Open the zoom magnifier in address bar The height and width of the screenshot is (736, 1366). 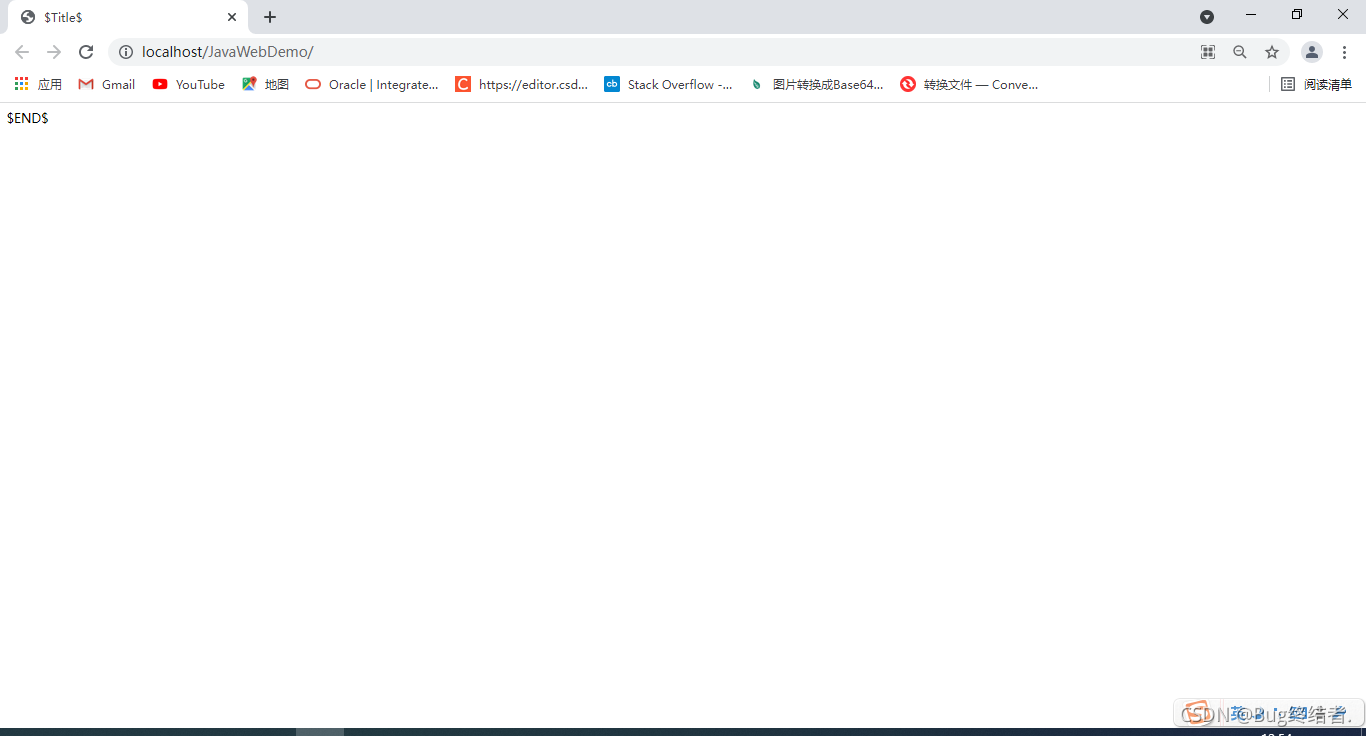click(1240, 52)
